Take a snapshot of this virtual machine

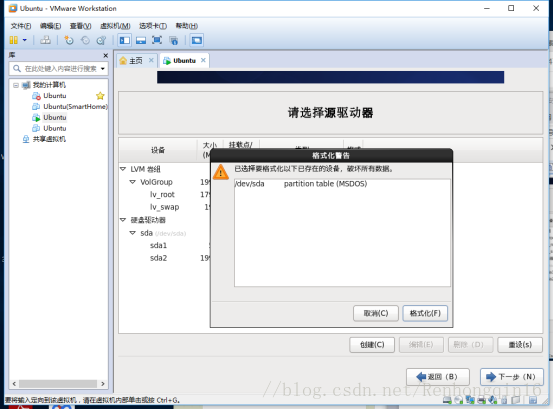point(69,40)
